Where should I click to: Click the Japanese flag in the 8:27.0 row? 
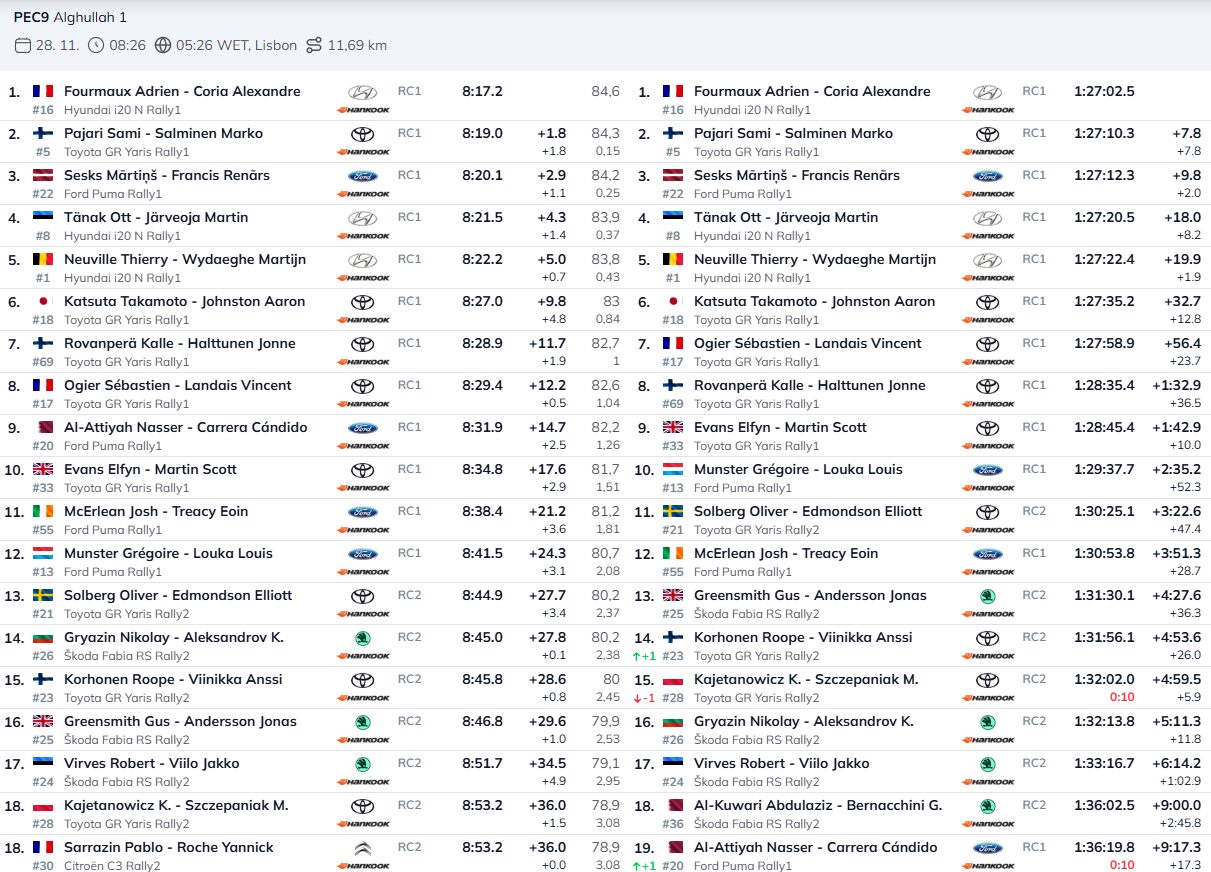(43, 301)
